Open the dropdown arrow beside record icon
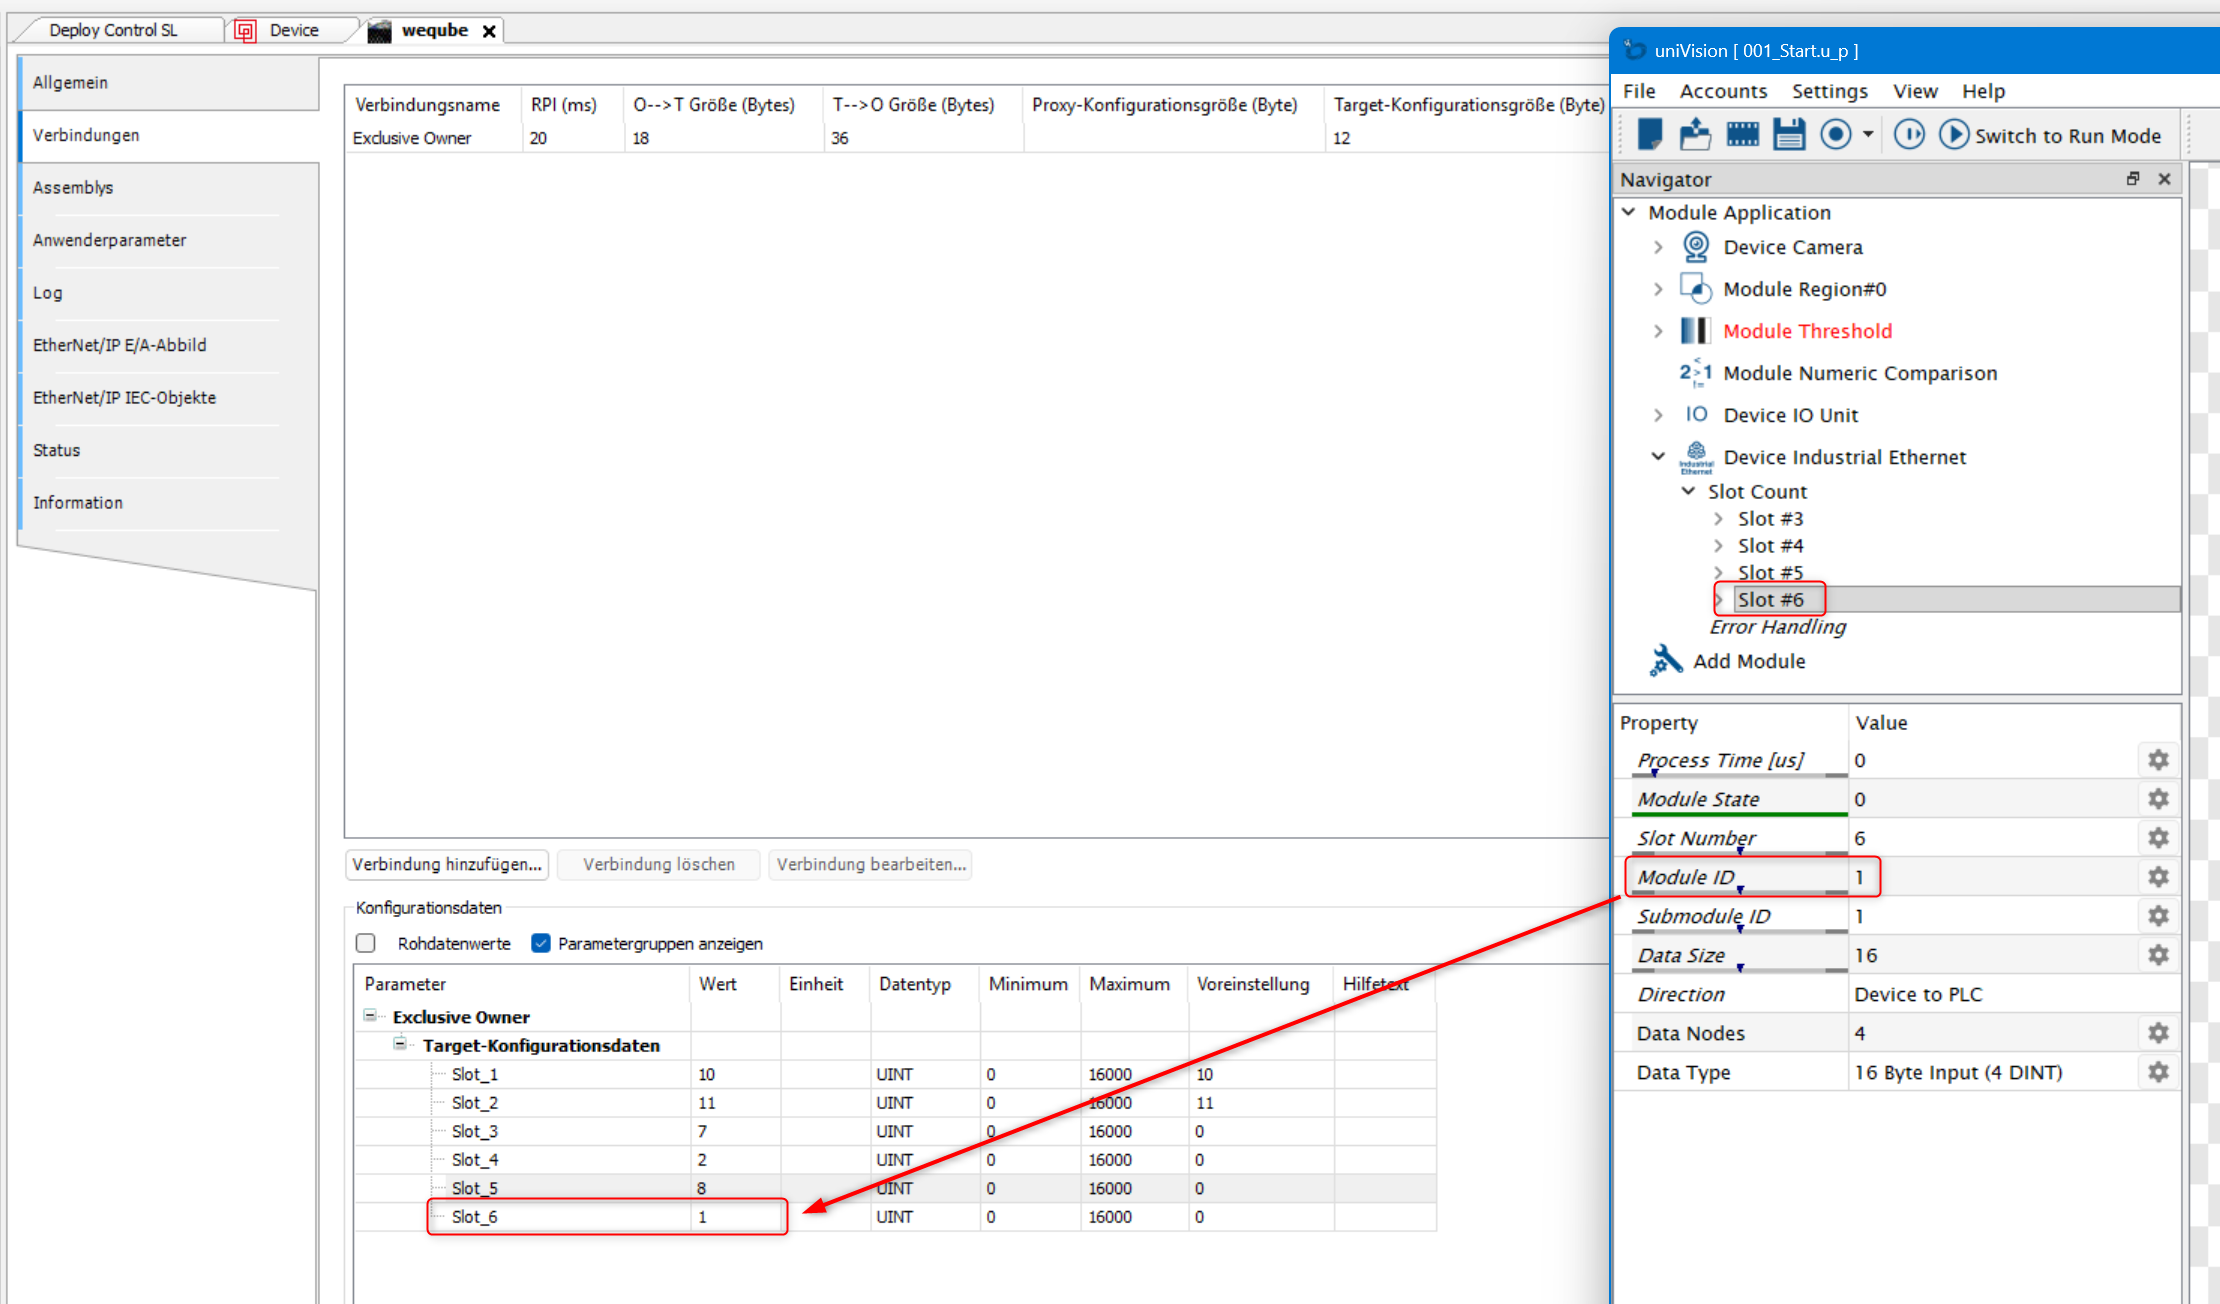 (x=1867, y=134)
